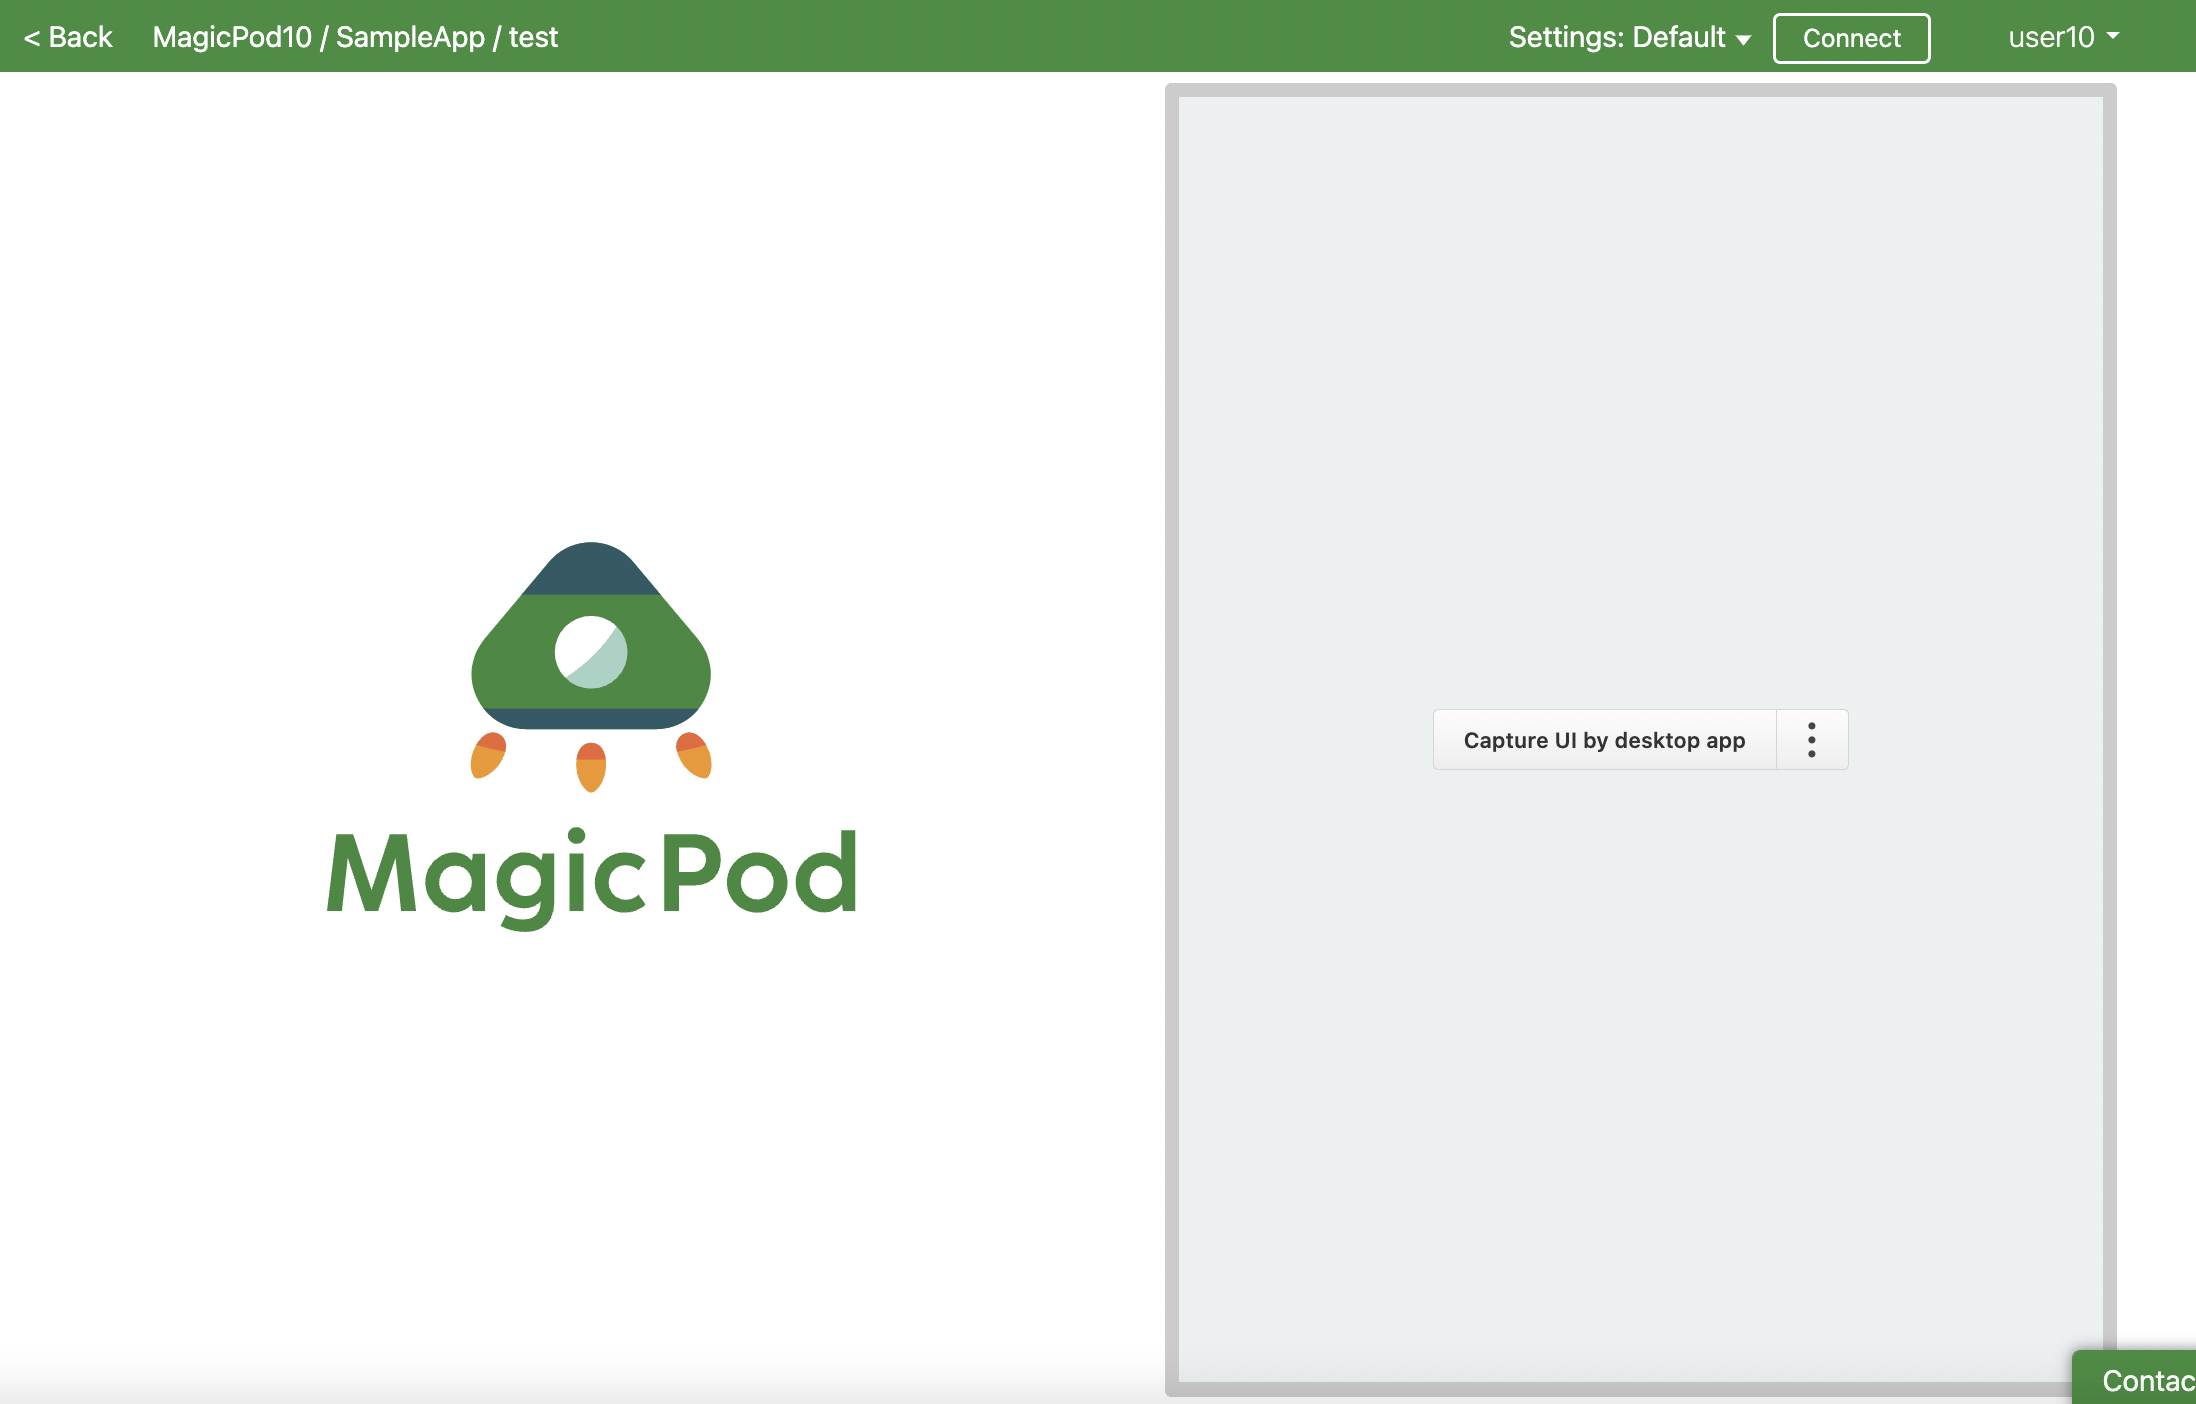Click Capture UI by desktop app

(1604, 740)
